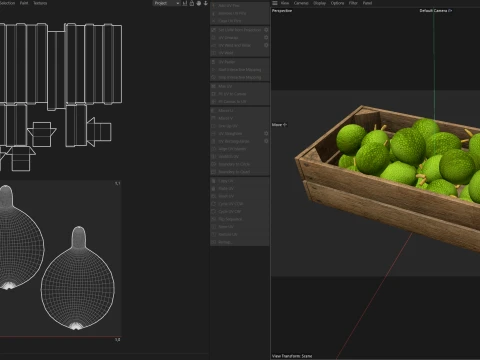Open the UV editor Textures menu
This screenshot has width=480, height=360.
click(40, 3)
